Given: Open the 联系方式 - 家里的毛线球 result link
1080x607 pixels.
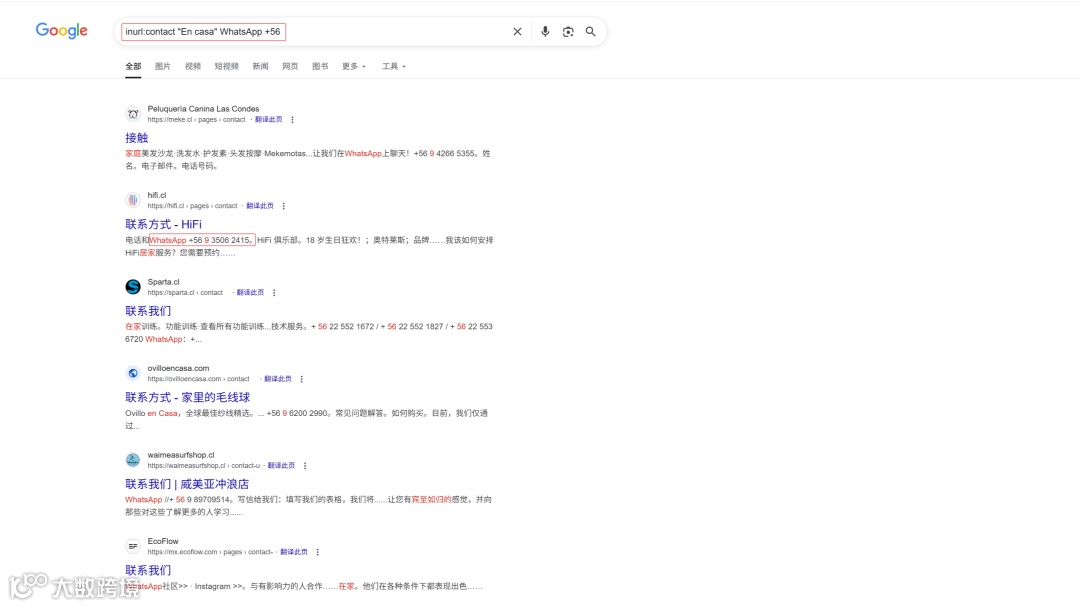Looking at the screenshot, I should pyautogui.click(x=187, y=397).
